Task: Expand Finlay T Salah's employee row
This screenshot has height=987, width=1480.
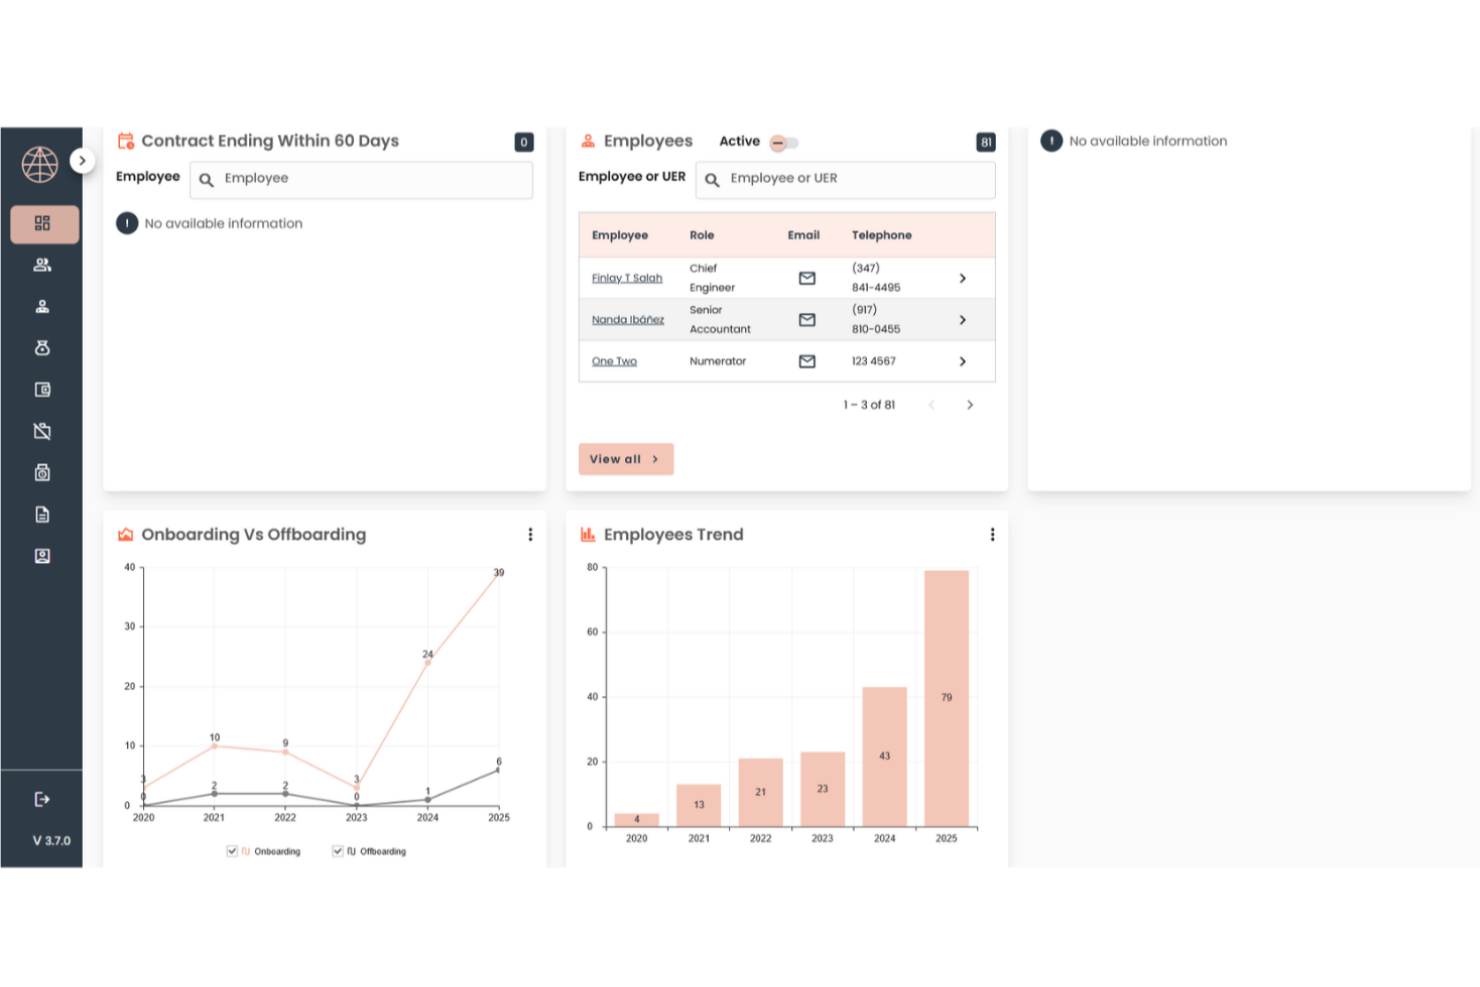Action: pyautogui.click(x=962, y=278)
